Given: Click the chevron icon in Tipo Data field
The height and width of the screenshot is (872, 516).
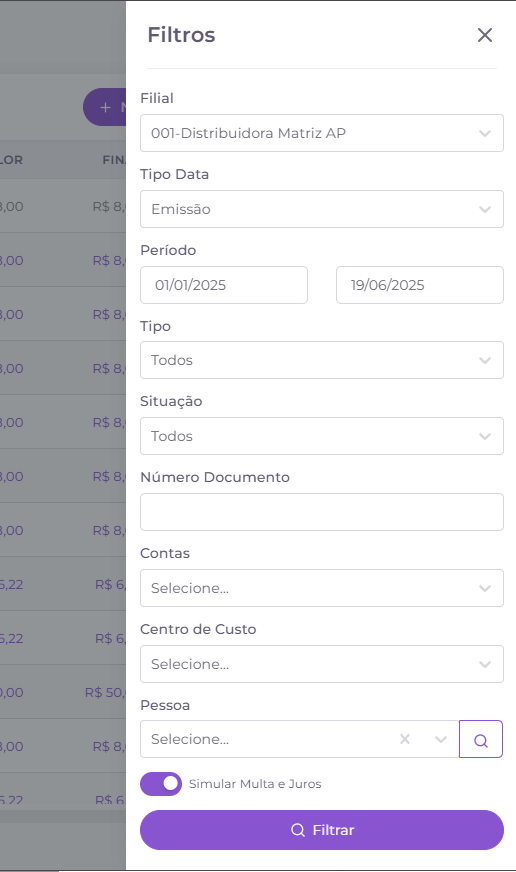Looking at the screenshot, I should coord(485,210).
